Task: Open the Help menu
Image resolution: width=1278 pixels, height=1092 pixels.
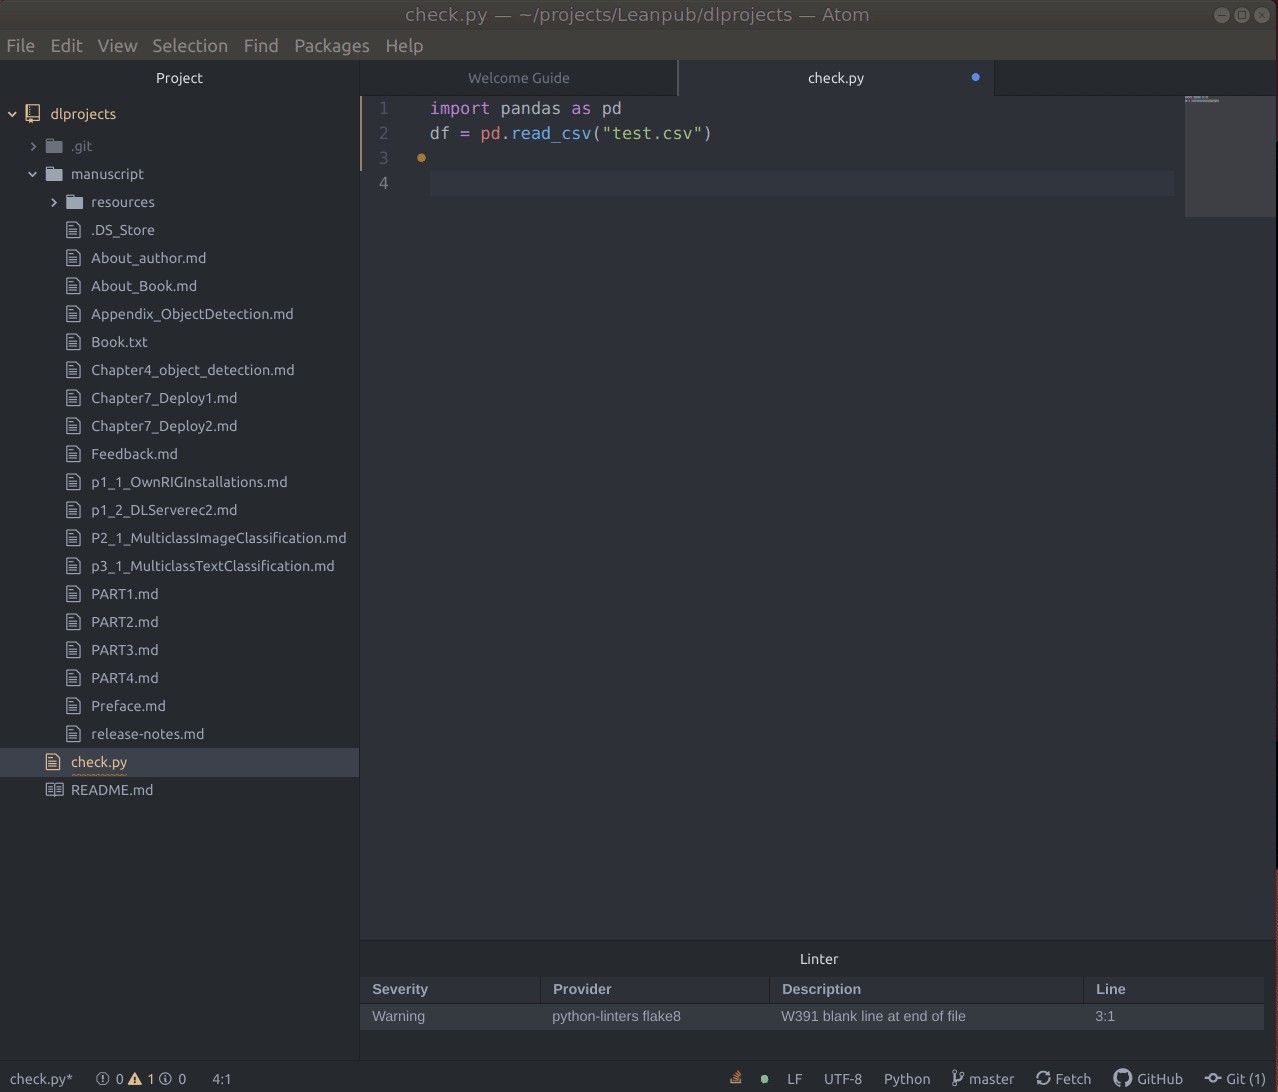Action: 404,46
